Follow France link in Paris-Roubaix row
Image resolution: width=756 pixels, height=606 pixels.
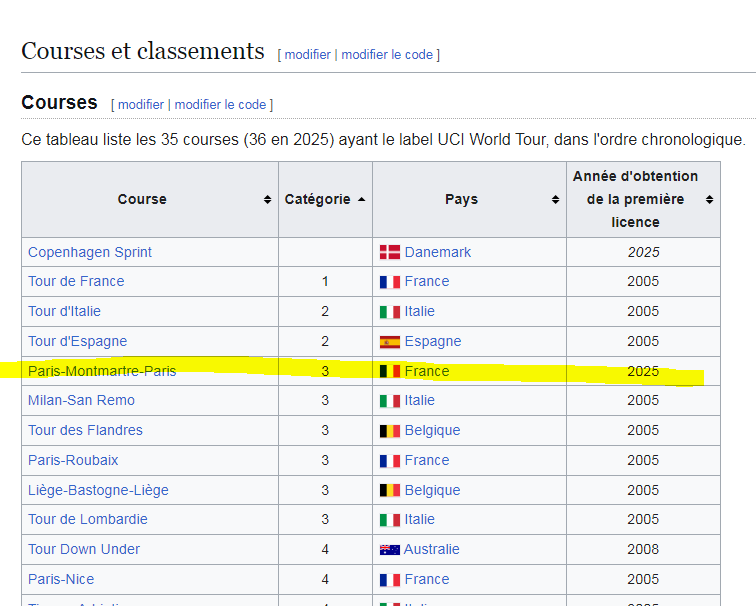tap(427, 460)
